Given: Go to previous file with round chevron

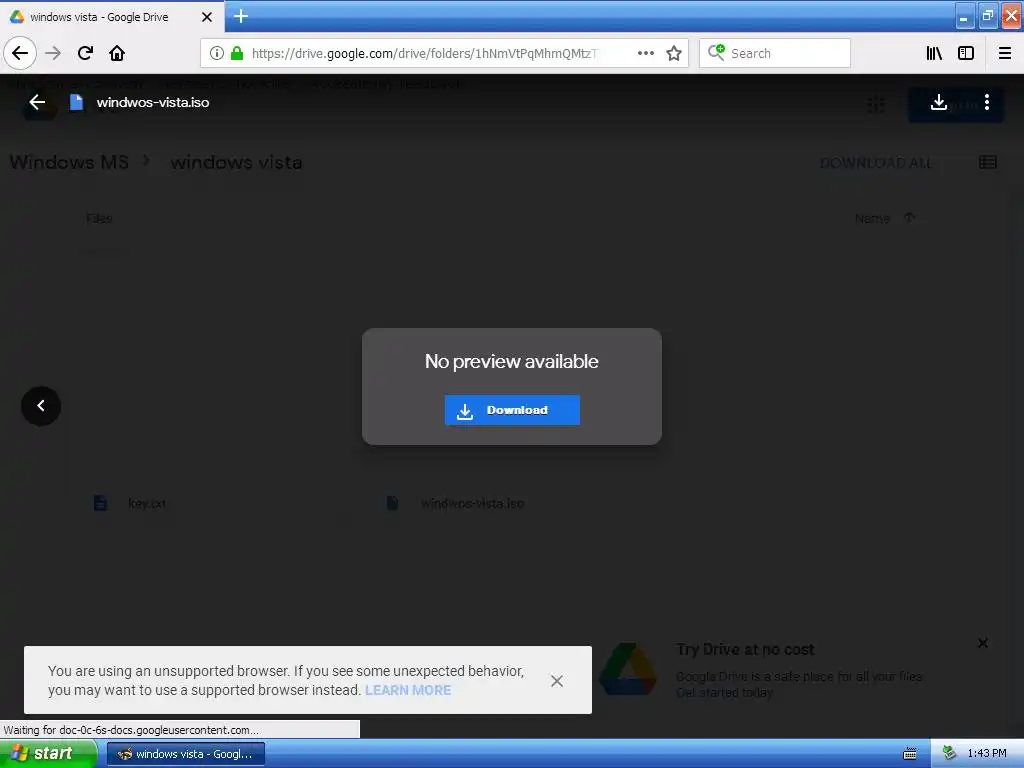Looking at the screenshot, I should click(40, 406).
